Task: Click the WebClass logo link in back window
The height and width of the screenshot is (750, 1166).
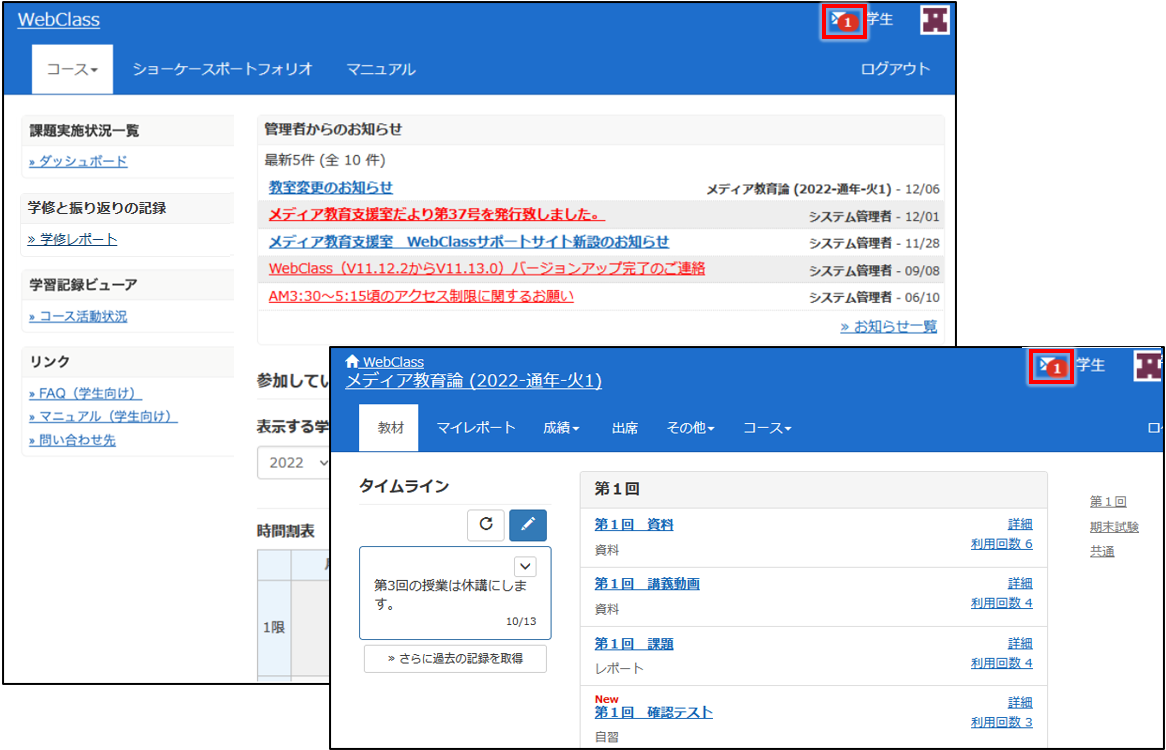Action: 59,20
